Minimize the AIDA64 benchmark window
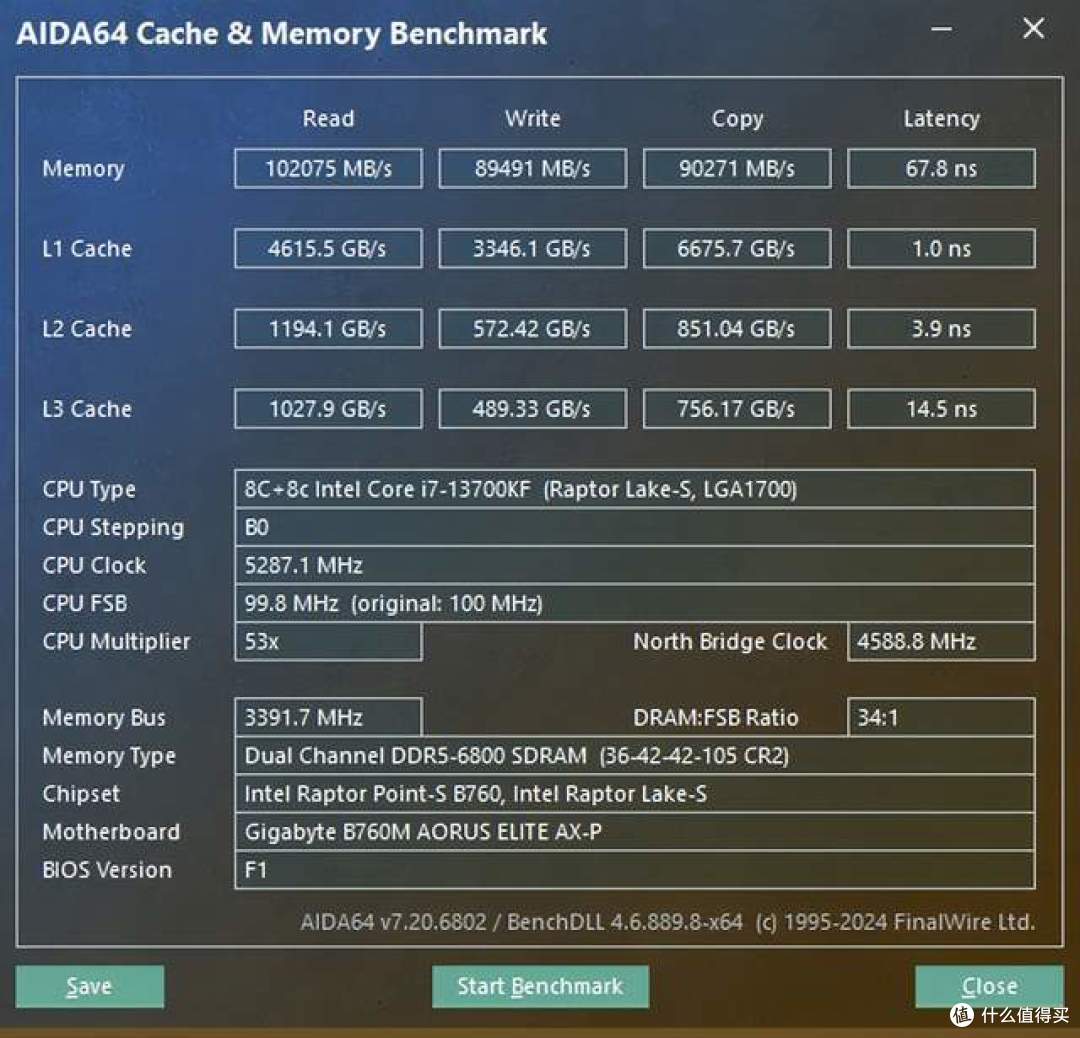 pos(941,29)
